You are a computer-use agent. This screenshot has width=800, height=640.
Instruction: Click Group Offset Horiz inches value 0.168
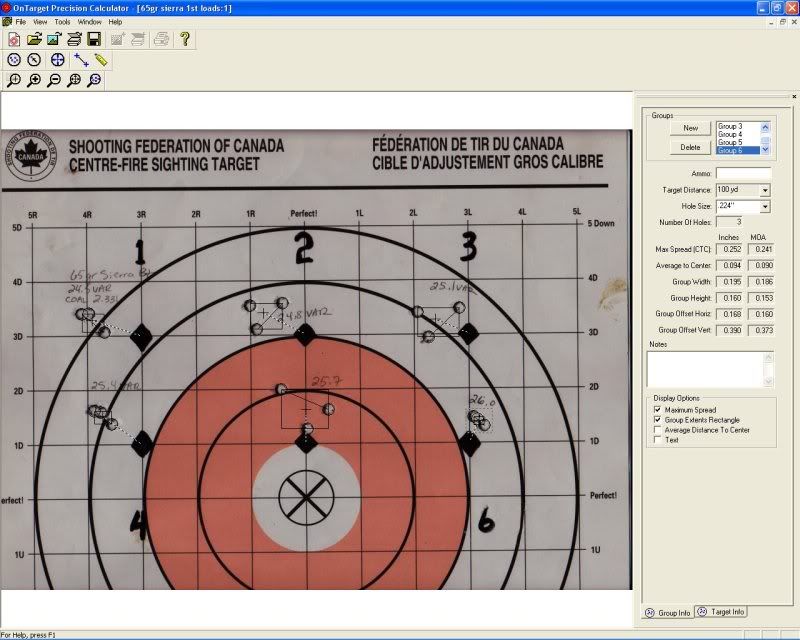tap(730, 314)
